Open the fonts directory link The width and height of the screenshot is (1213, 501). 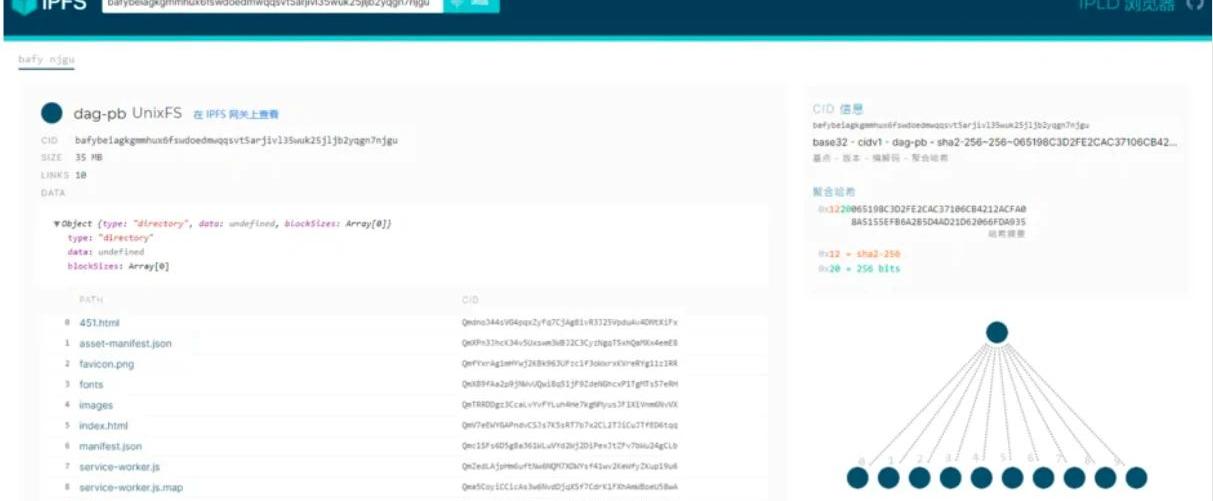(91, 384)
